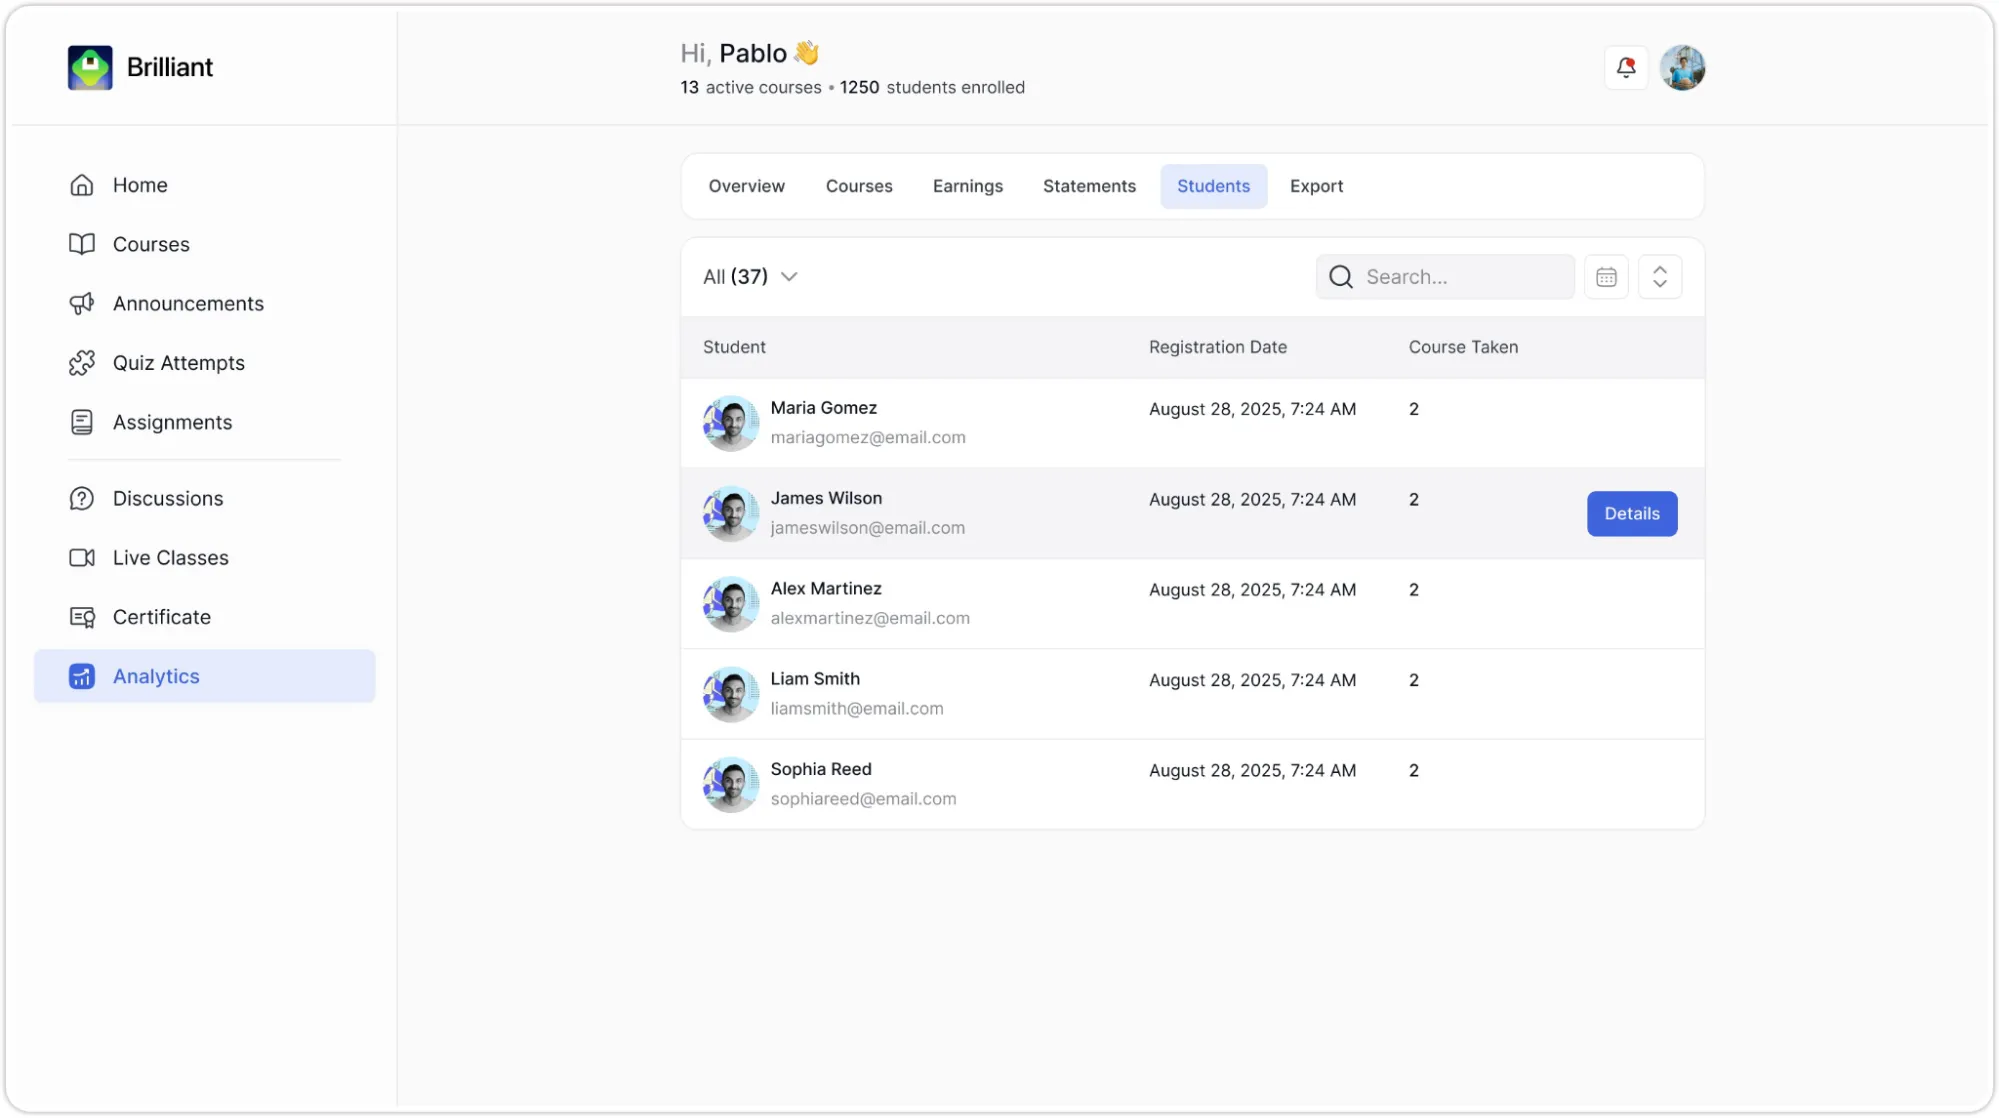Click Sophia Reed's registration date
This screenshot has height=1118, width=1999.
[1252, 771]
